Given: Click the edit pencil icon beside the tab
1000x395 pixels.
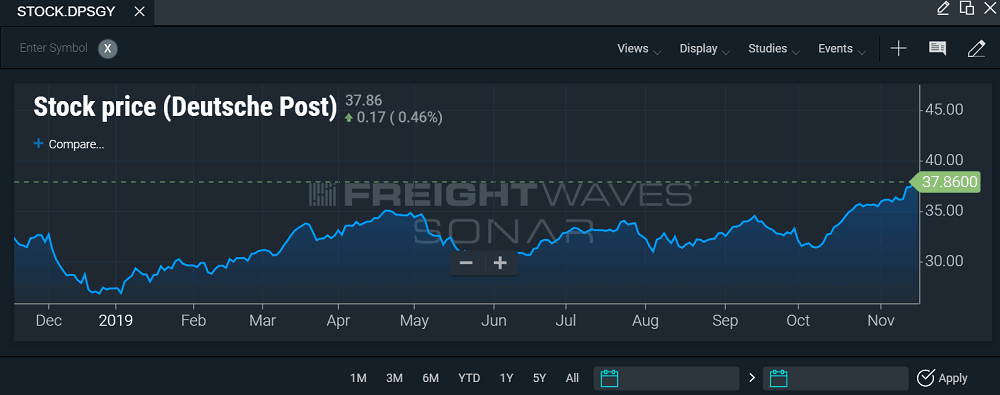Looking at the screenshot, I should 943,8.
